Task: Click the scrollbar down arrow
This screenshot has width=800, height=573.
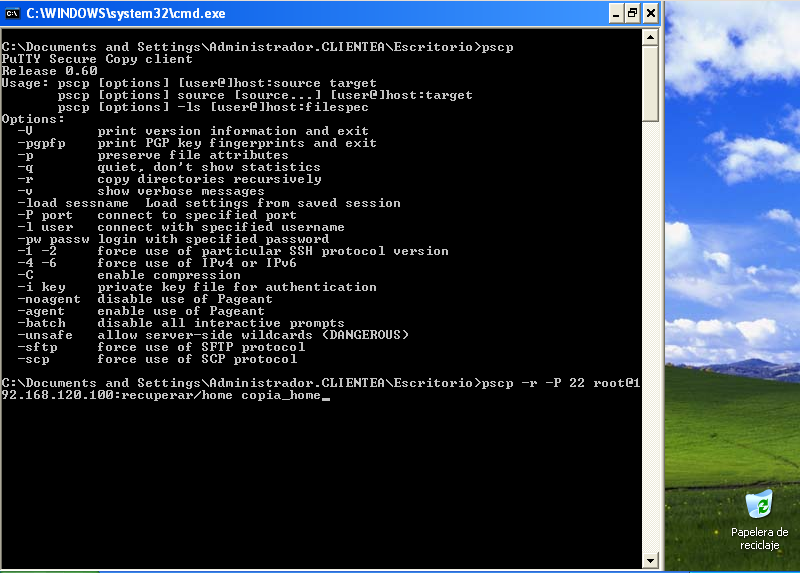Action: point(650,560)
